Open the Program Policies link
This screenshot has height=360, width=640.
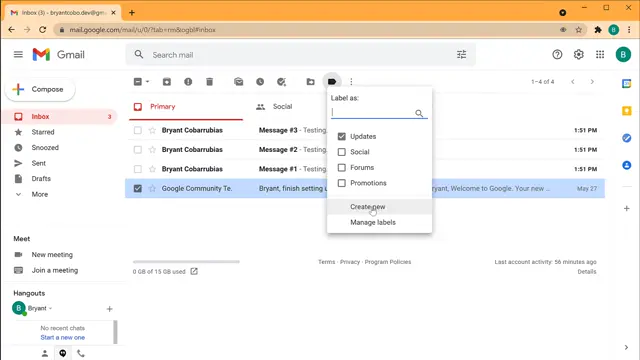click(388, 262)
